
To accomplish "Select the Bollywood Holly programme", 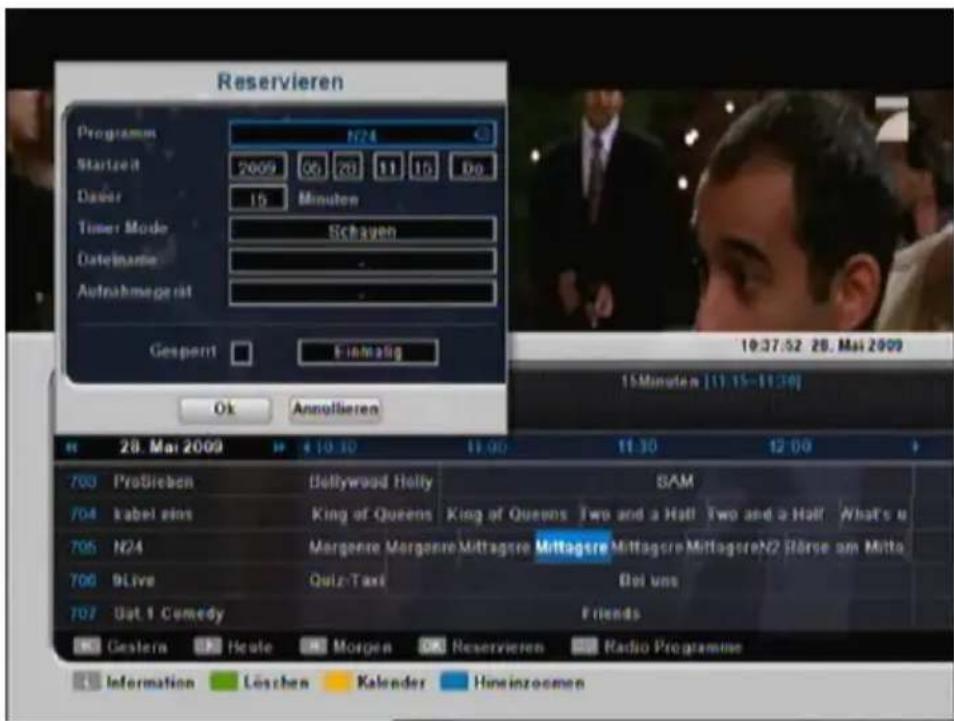I will coord(371,482).
